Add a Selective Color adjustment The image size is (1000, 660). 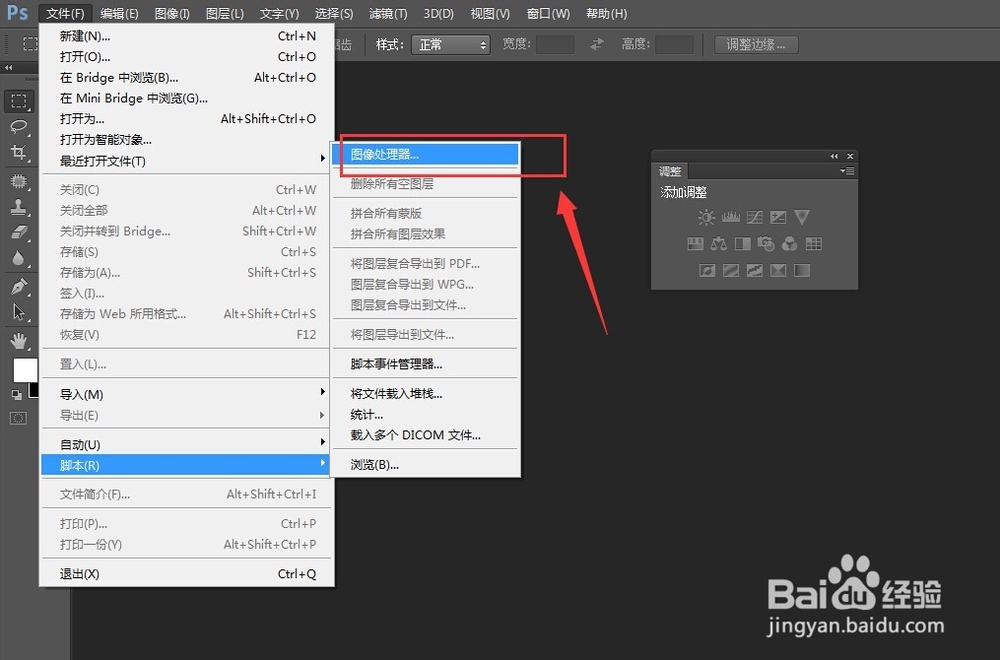(778, 270)
